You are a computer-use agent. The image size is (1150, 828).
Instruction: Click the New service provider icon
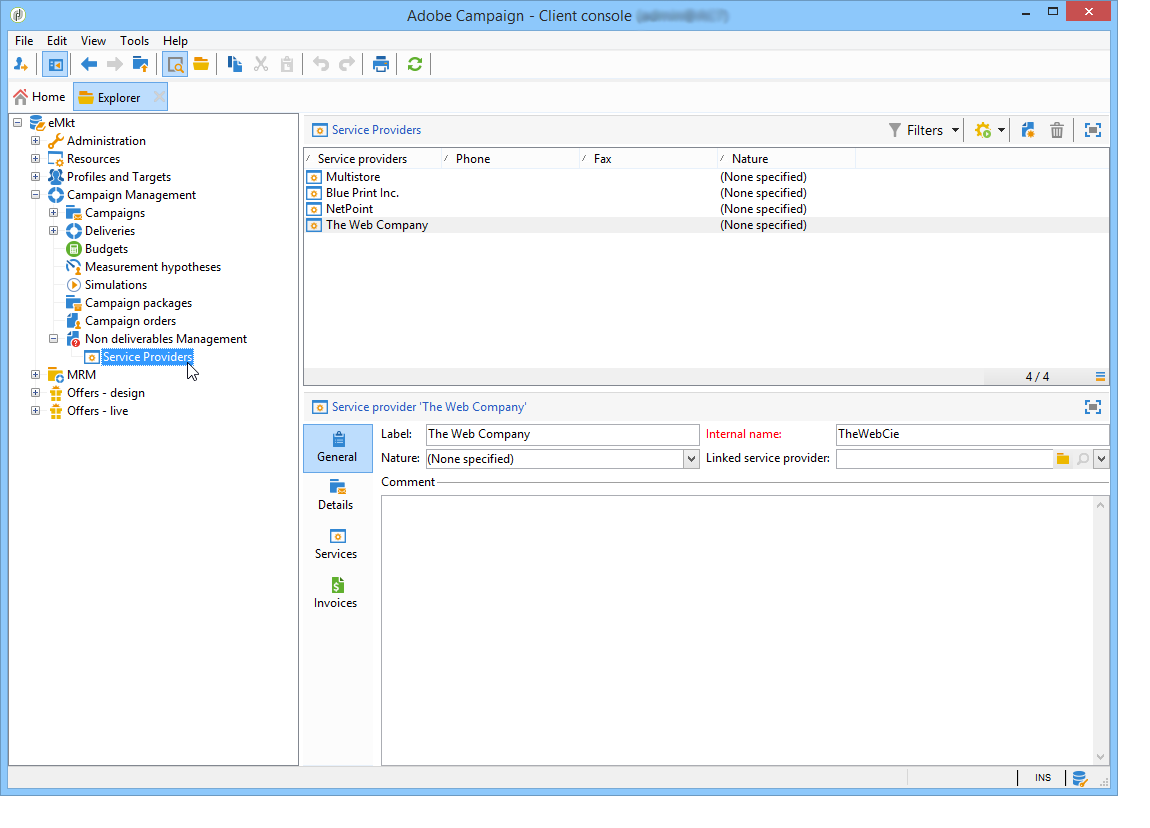(1028, 131)
